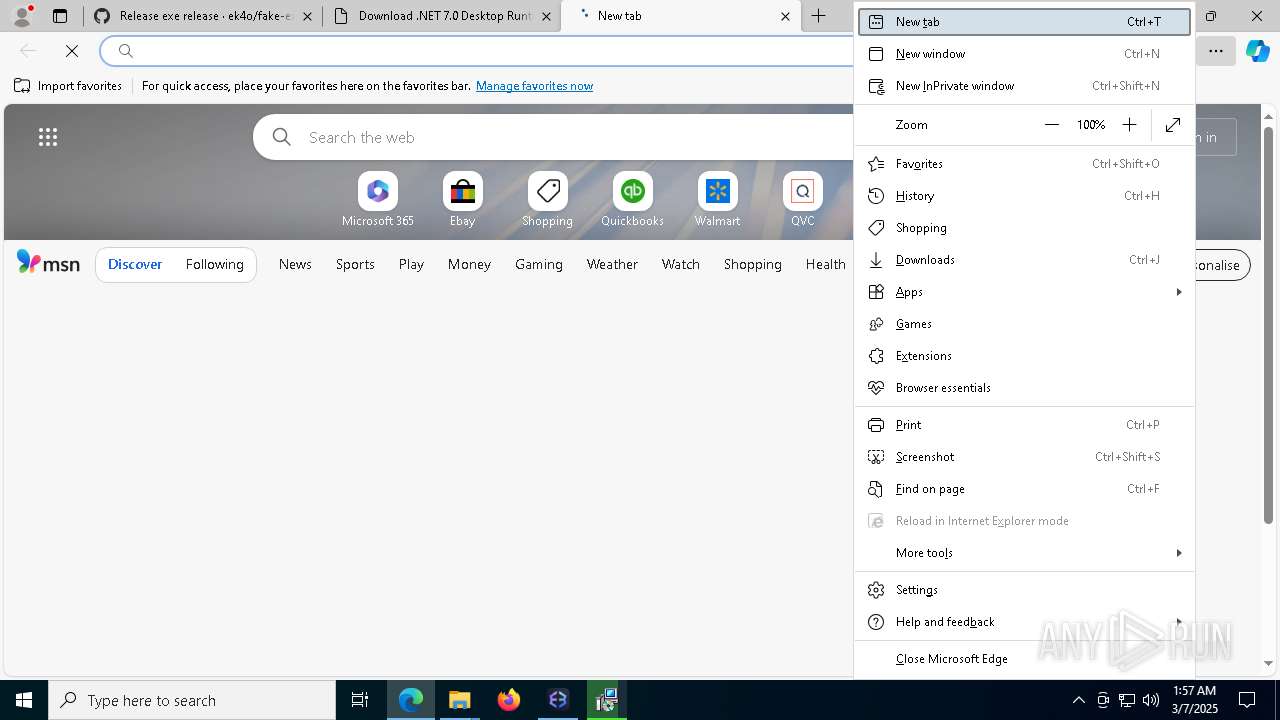
Task: Show hidden system tray icons
Action: [1078, 700]
